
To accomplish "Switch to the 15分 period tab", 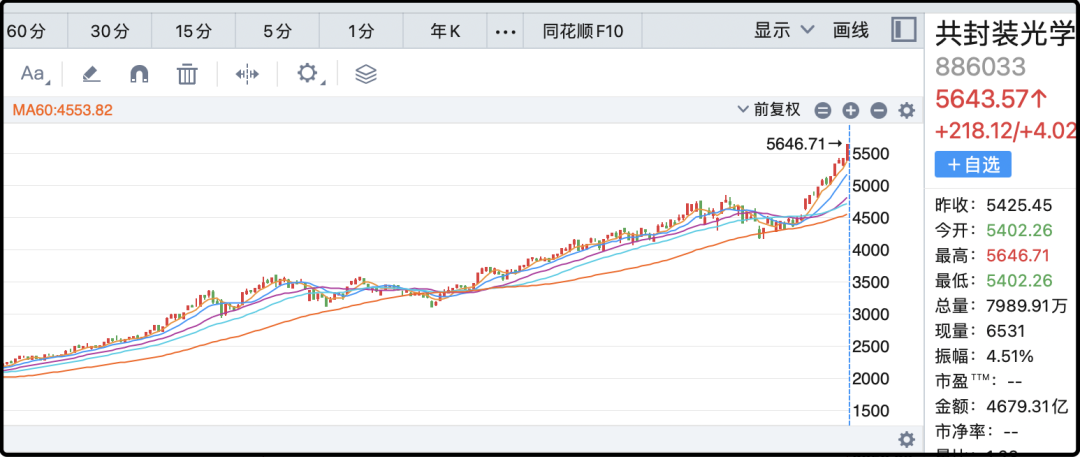I will pyautogui.click(x=194, y=31).
